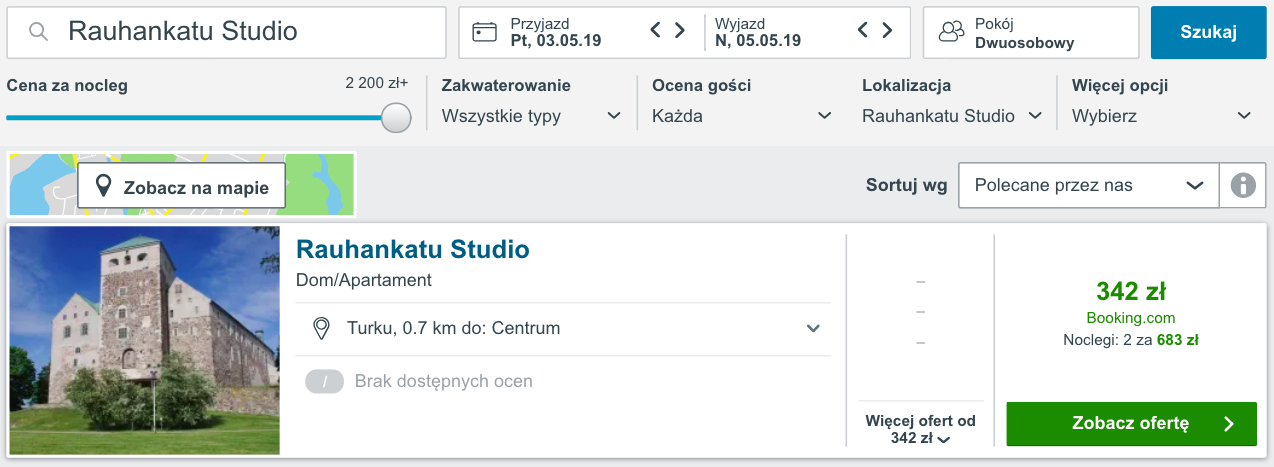Image resolution: width=1274 pixels, height=467 pixels.
Task: Open the Rauhankatu Studio castle thumbnail
Action: [145, 340]
